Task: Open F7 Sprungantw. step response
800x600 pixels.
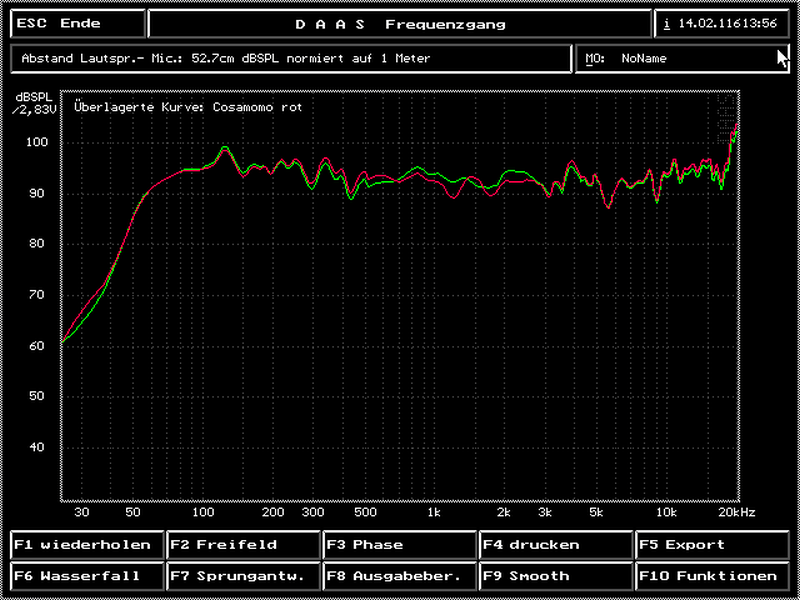Action: pyautogui.click(x=243, y=576)
